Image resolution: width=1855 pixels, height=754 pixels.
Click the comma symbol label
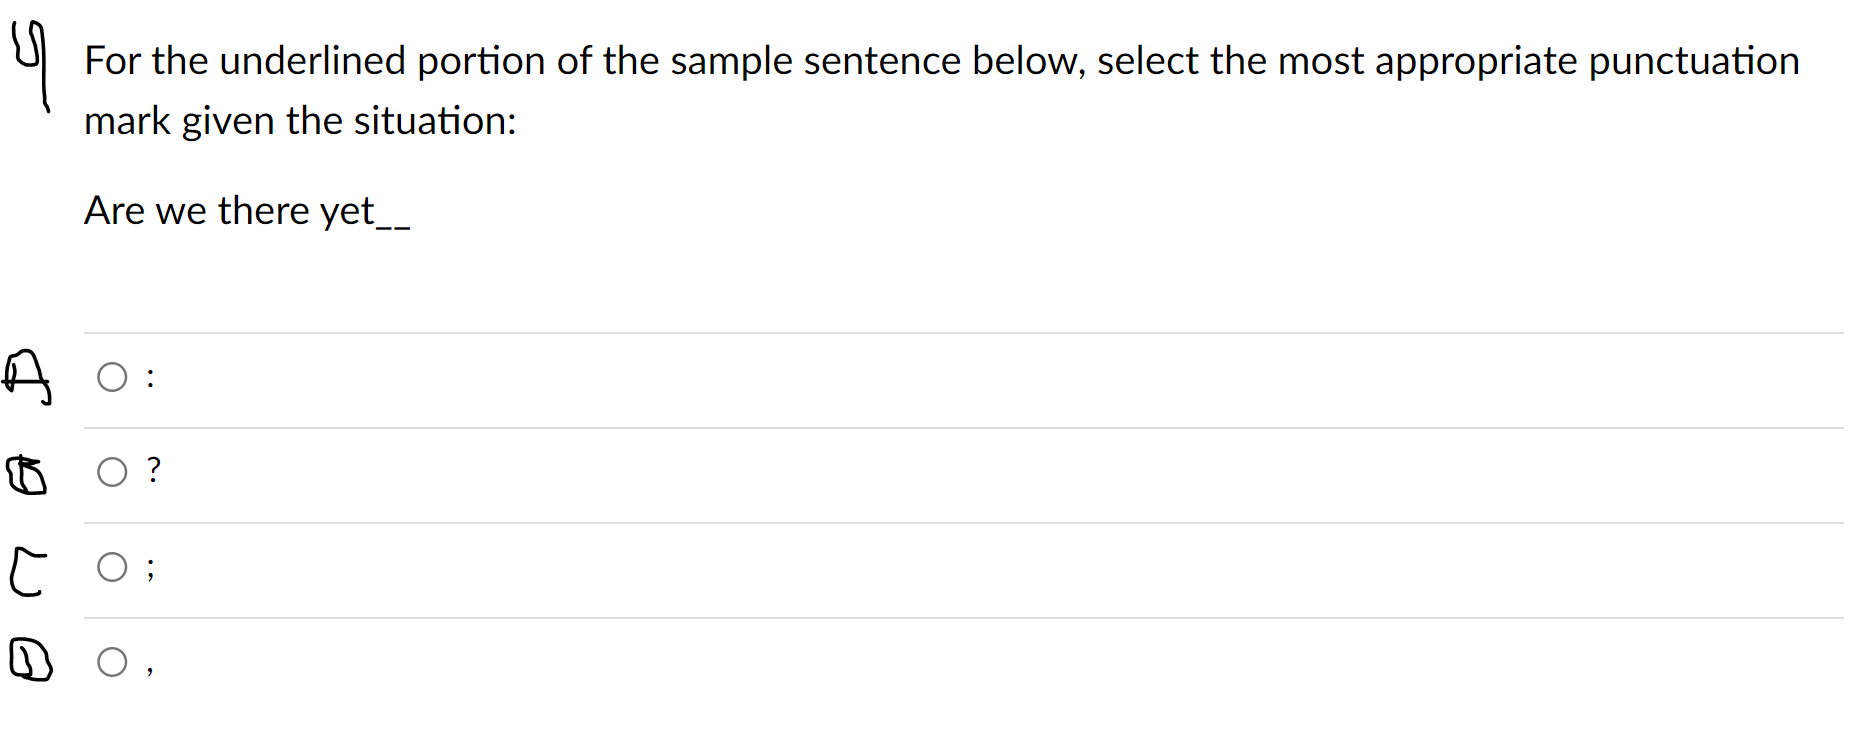(150, 667)
